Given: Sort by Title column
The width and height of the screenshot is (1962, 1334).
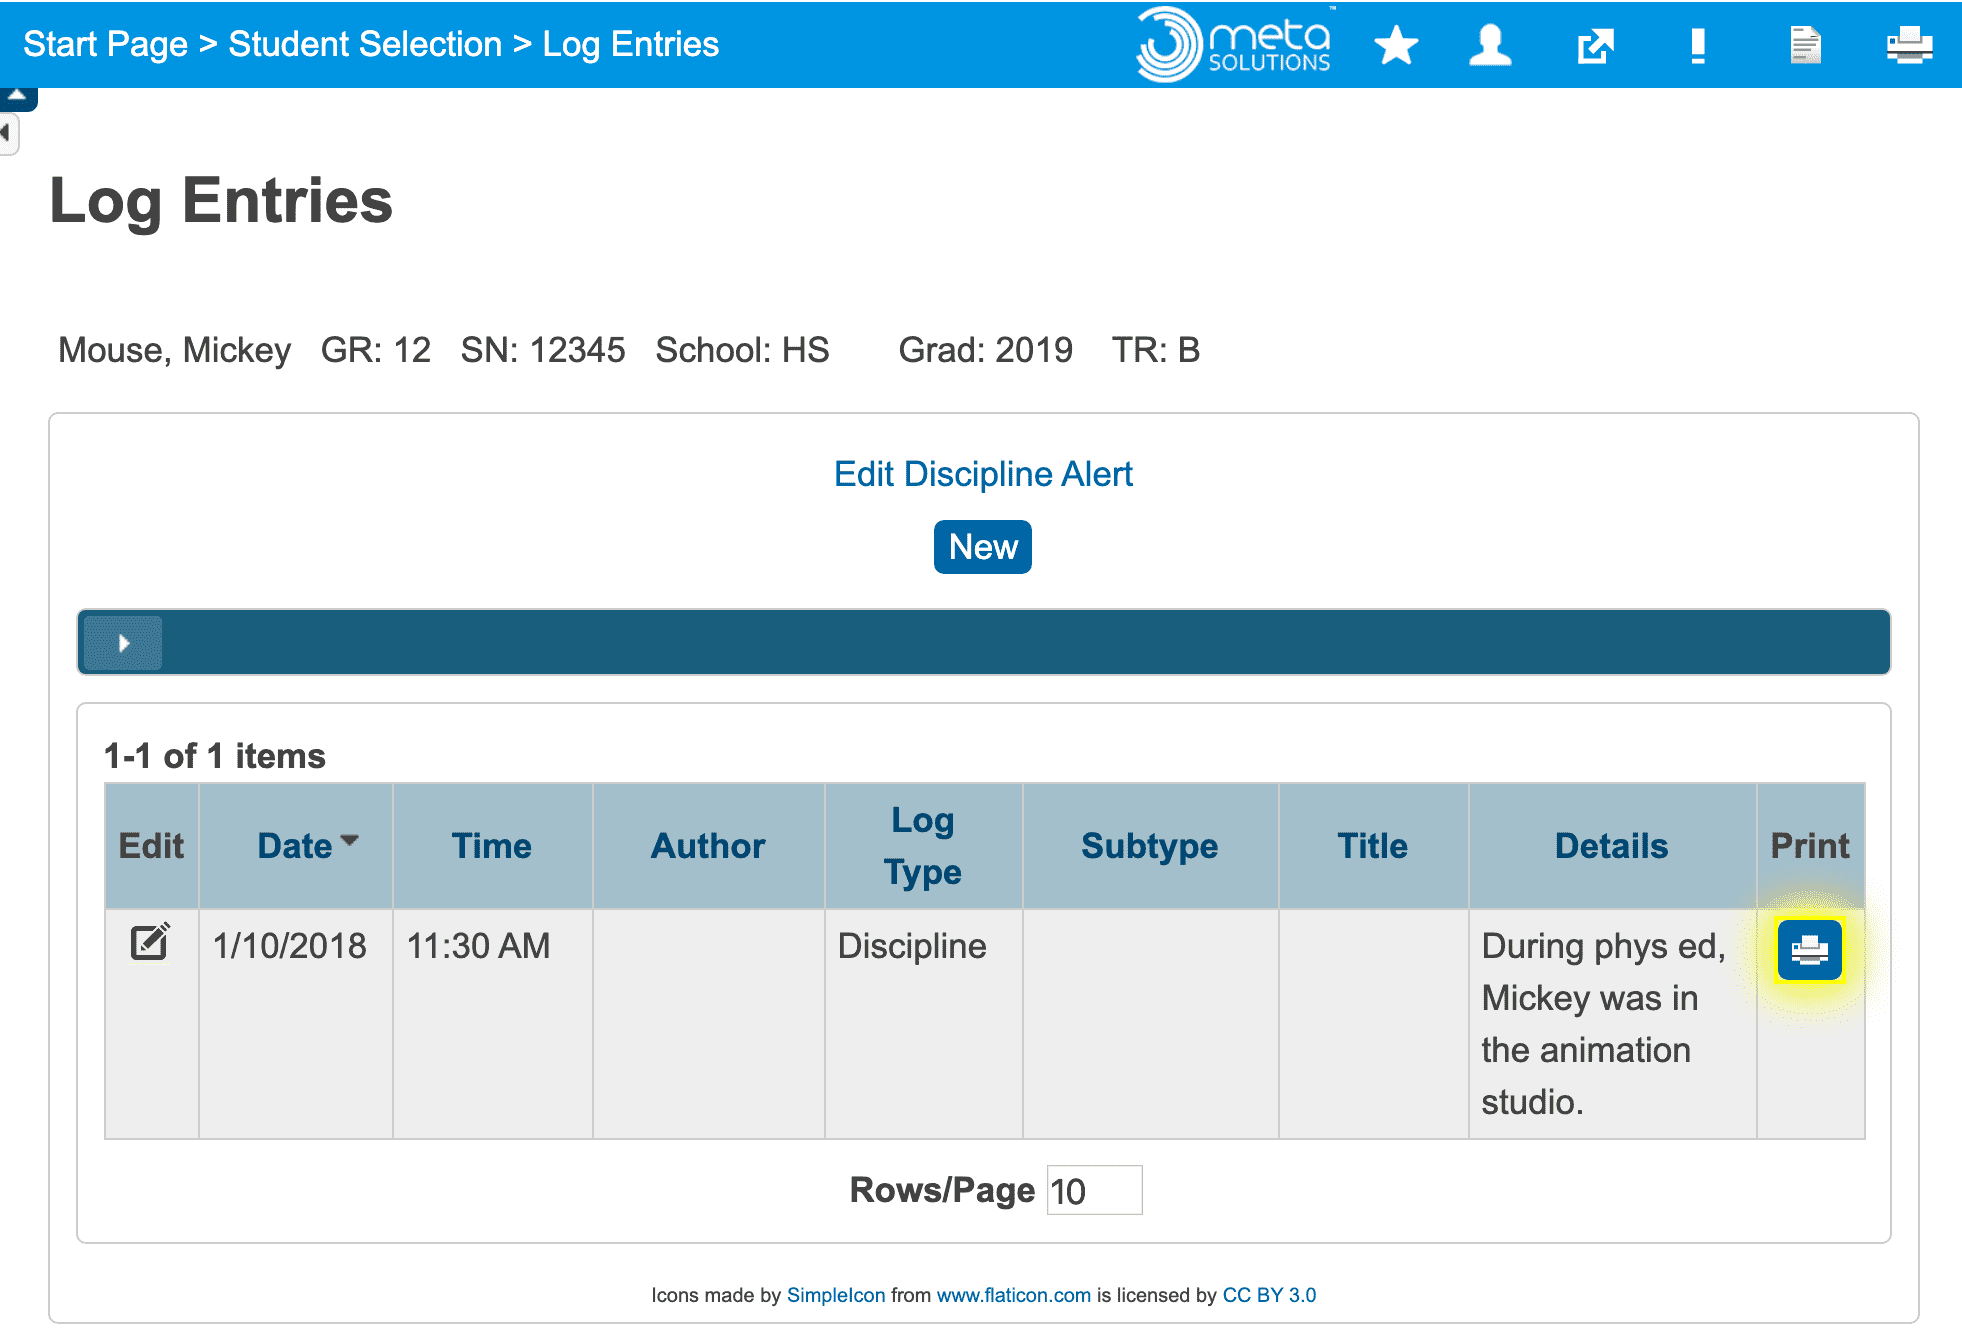Looking at the screenshot, I should tap(1373, 846).
